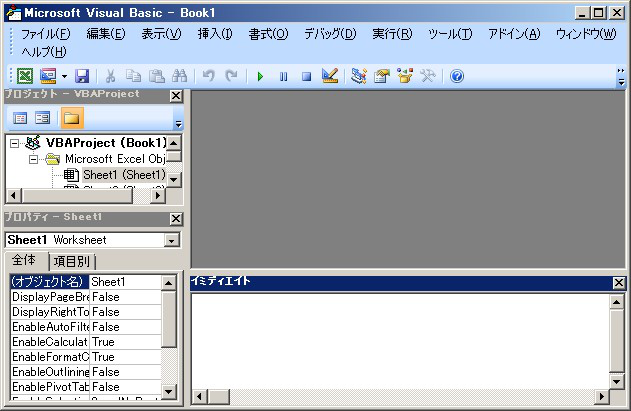The image size is (631, 411).
Task: Open the デバッグ(D) menu
Action: coord(330,34)
